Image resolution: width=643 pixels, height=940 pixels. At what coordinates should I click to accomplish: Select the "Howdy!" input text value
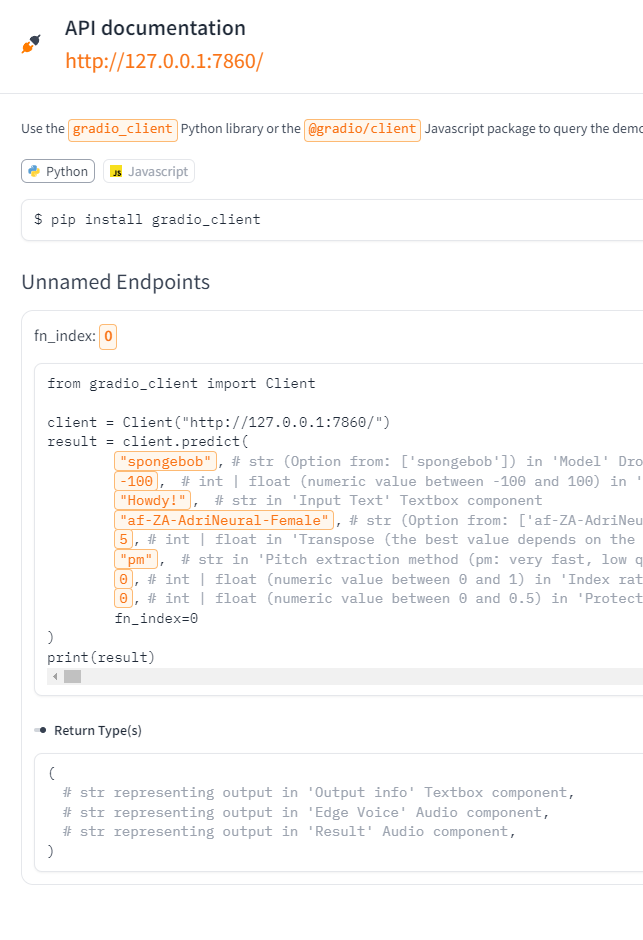coord(152,501)
